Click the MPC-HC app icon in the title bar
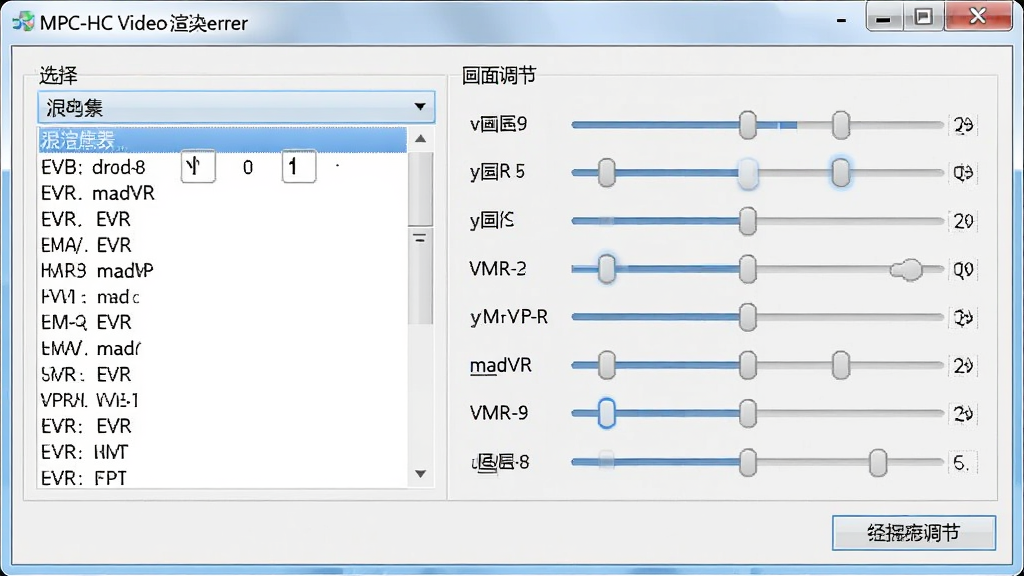Image resolution: width=1024 pixels, height=576 pixels. coord(24,22)
